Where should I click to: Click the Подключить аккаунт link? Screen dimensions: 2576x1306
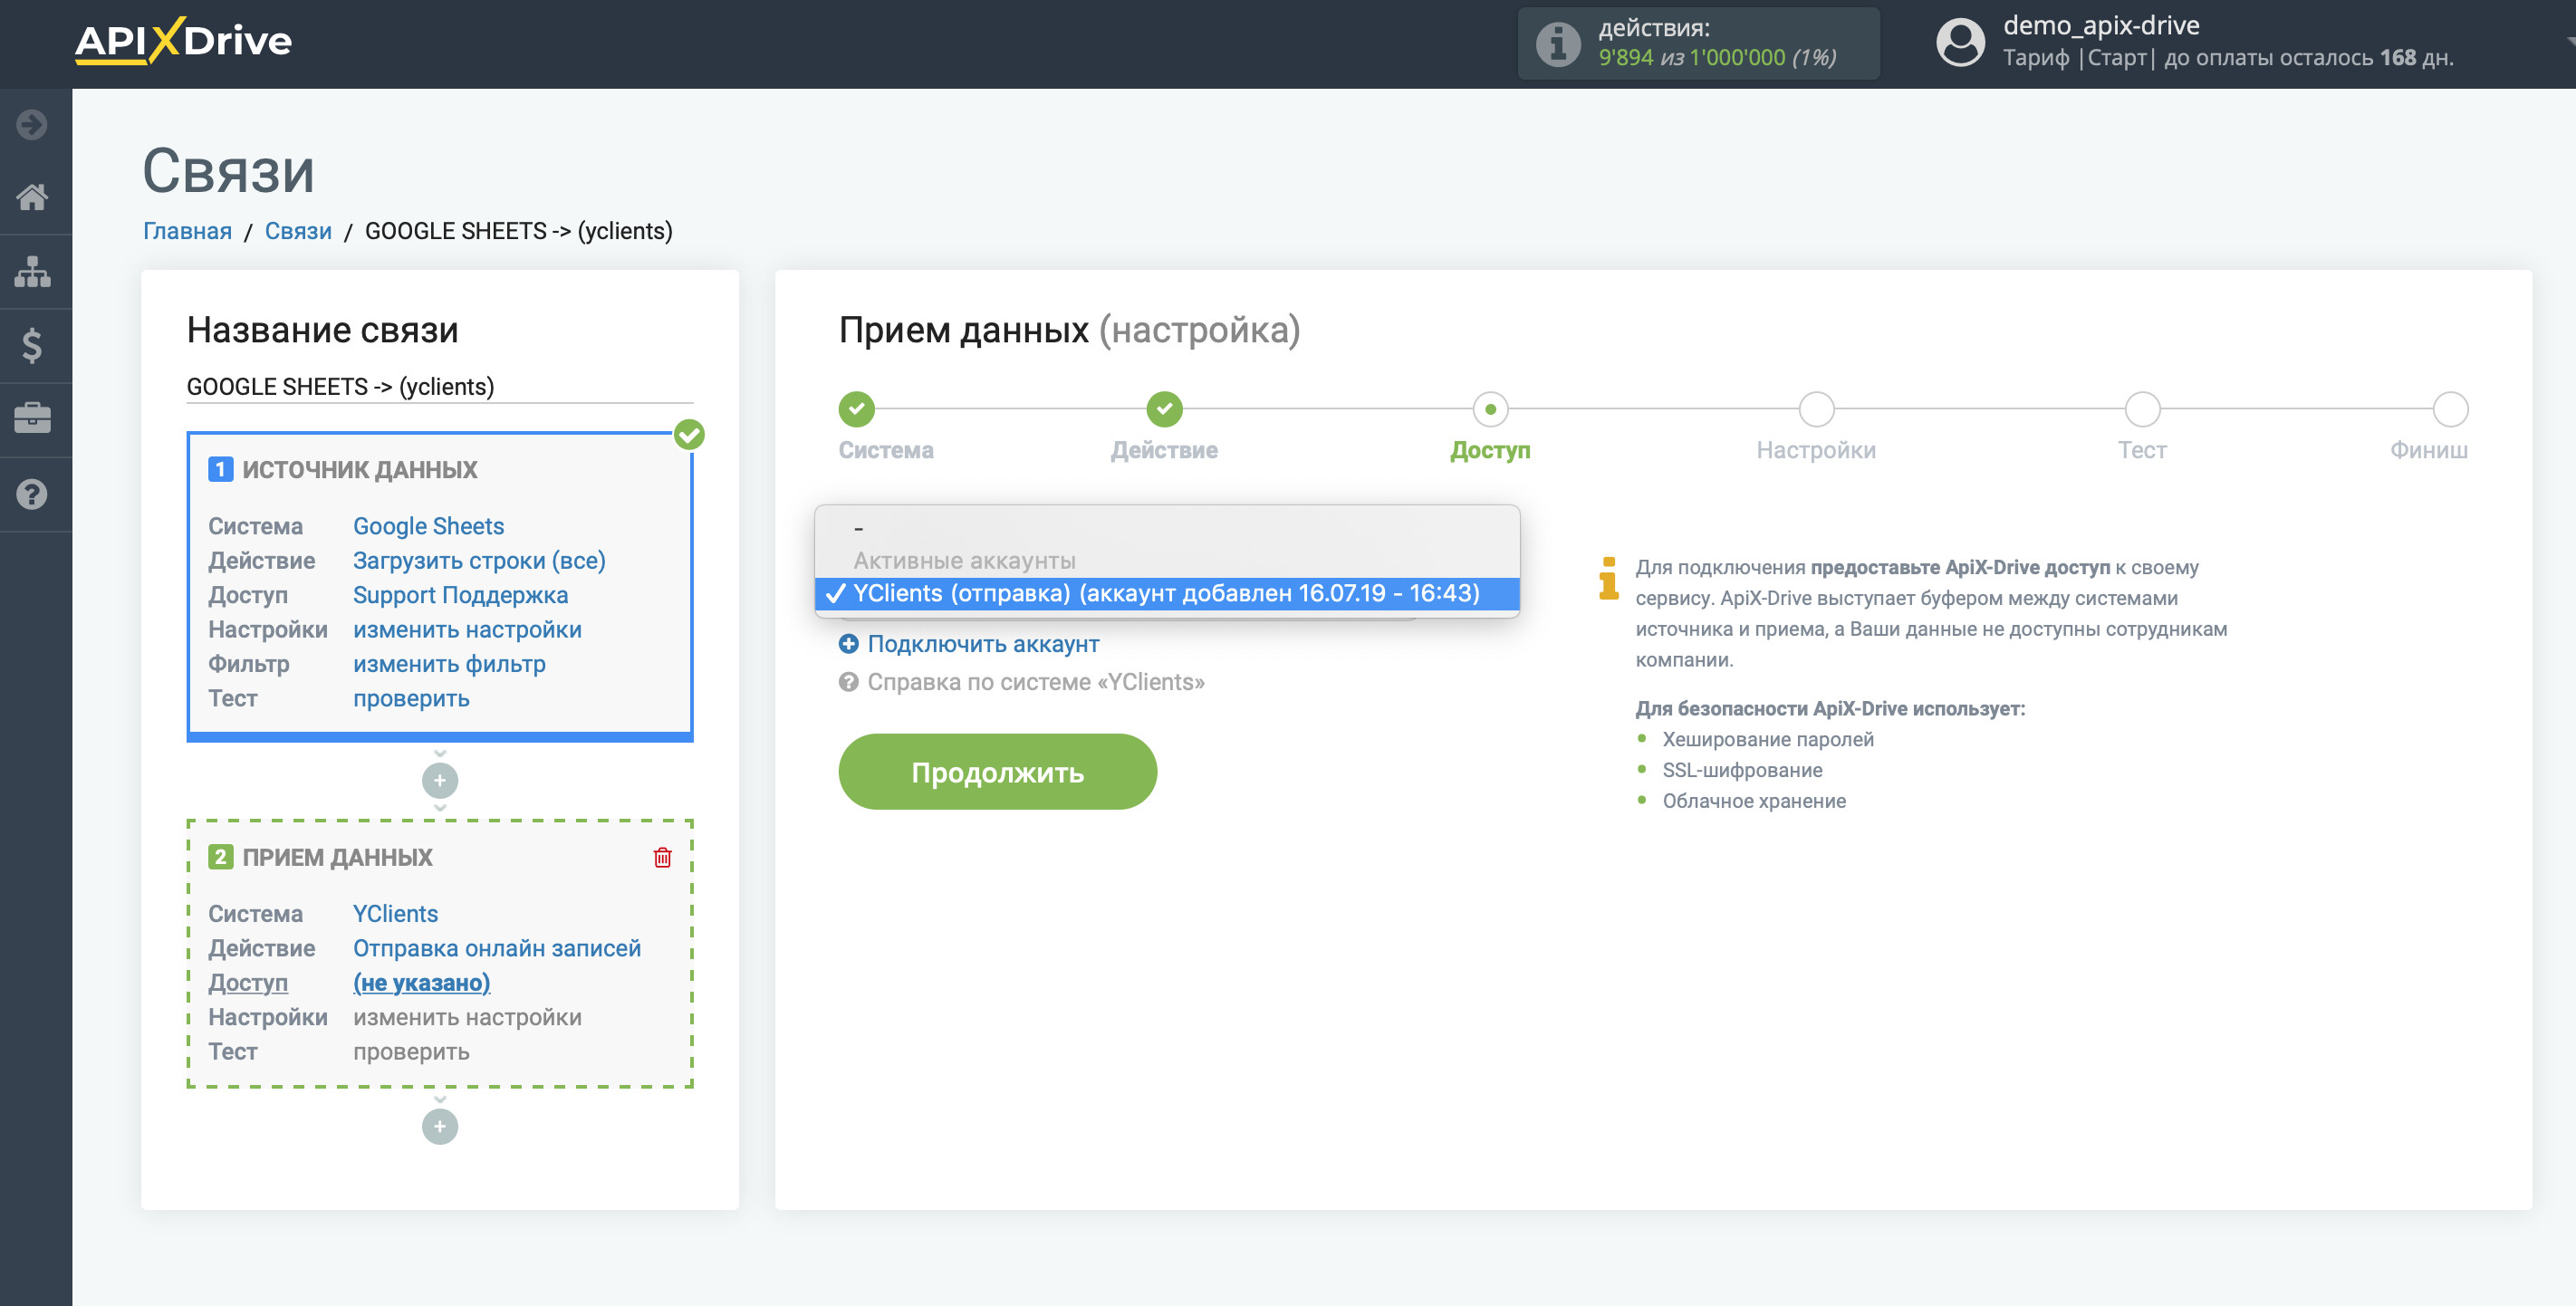(x=982, y=644)
